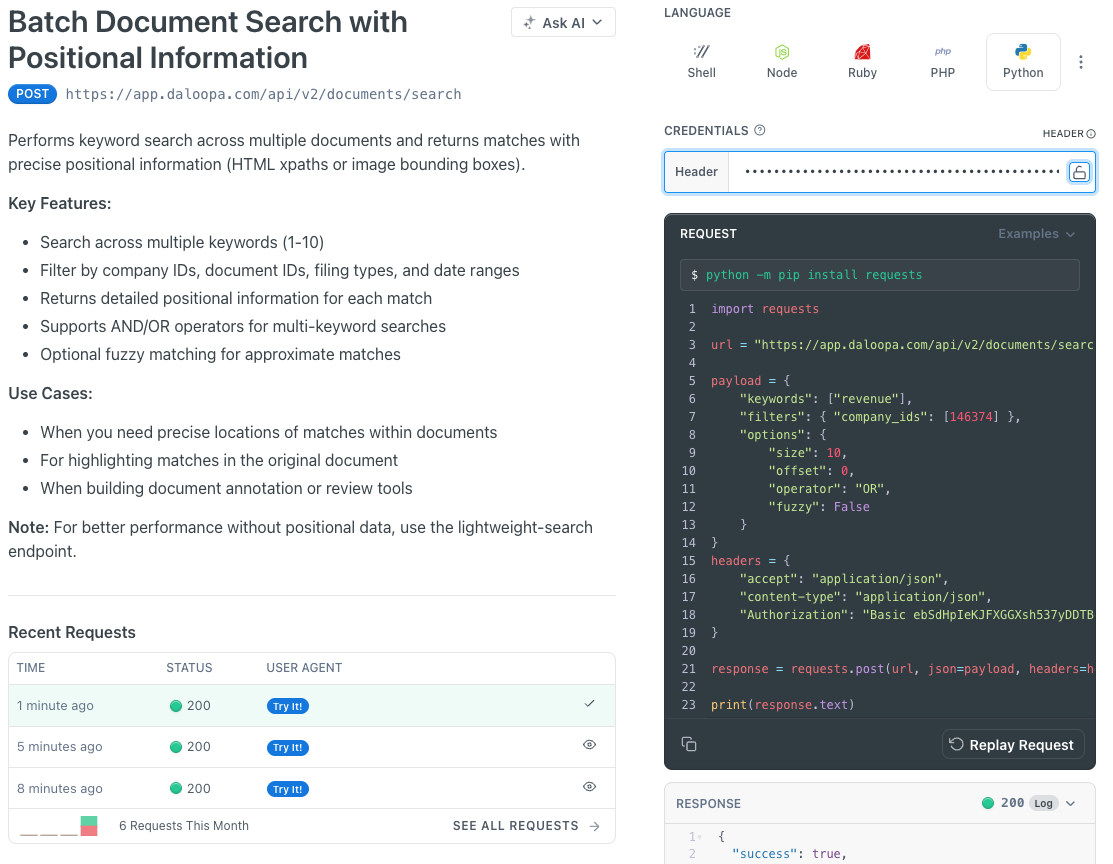Click the credentials help question icon
Screen dimensions: 1113x864
click(760, 131)
